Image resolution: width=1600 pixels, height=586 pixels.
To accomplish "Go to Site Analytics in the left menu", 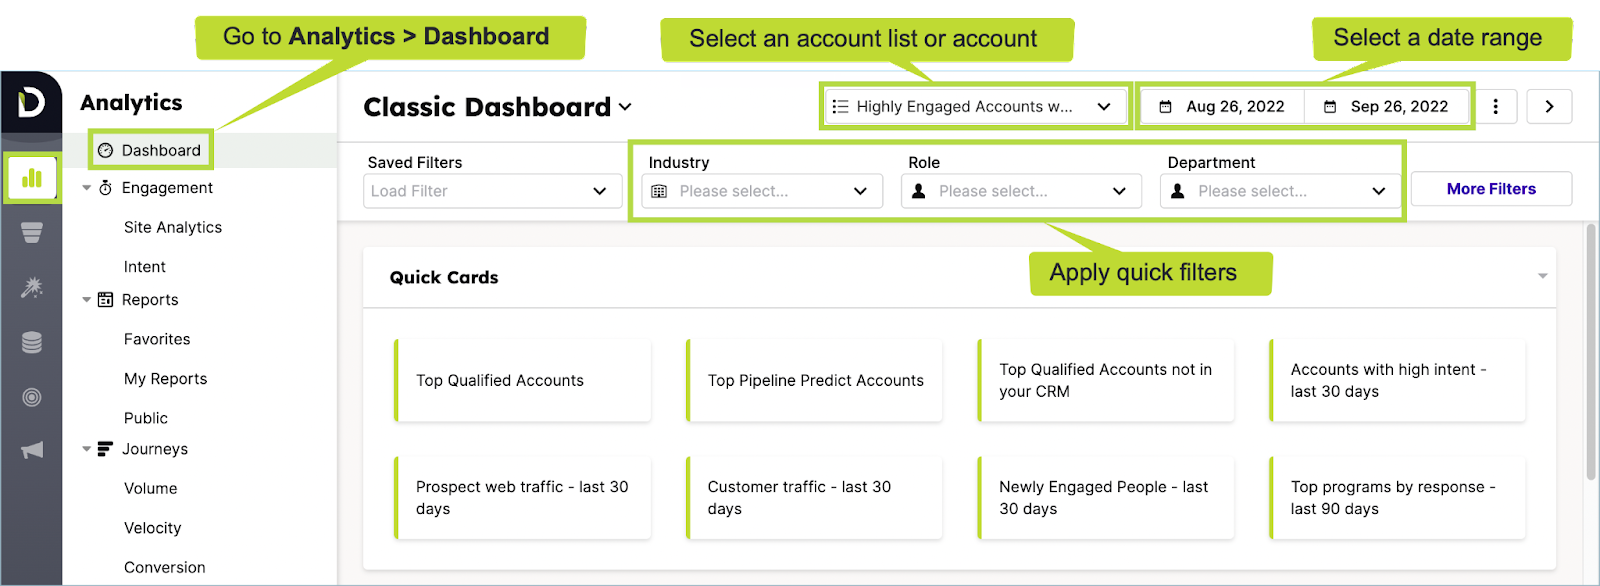I will click(171, 227).
